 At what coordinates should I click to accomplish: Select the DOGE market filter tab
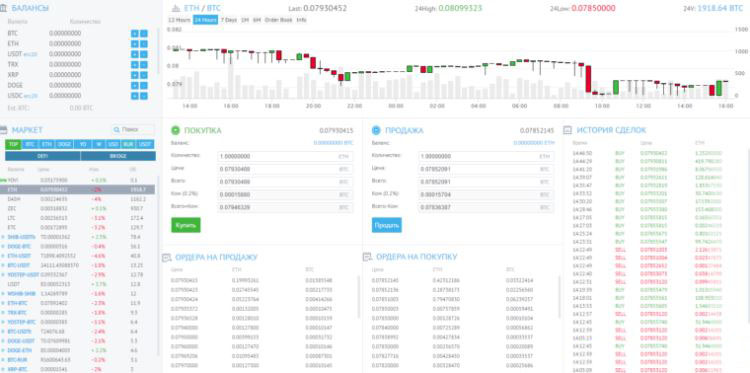[x=64, y=144]
